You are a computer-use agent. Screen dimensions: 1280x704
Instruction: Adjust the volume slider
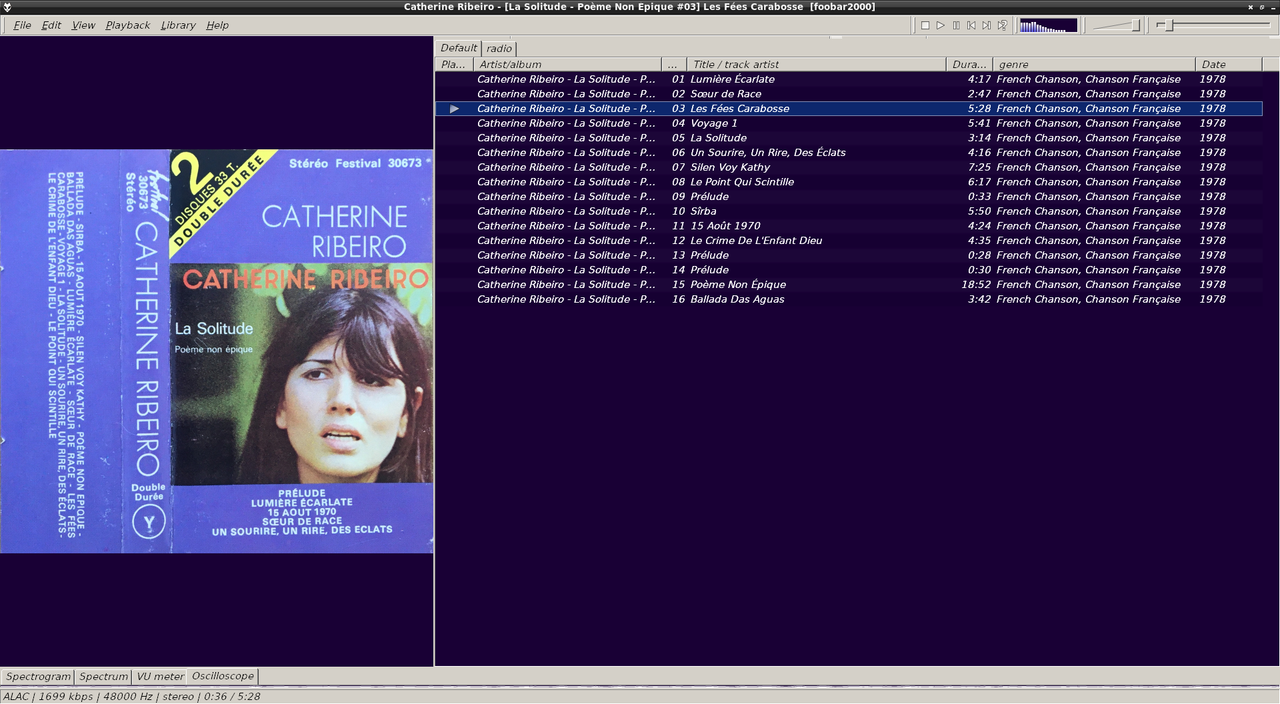coord(1117,25)
